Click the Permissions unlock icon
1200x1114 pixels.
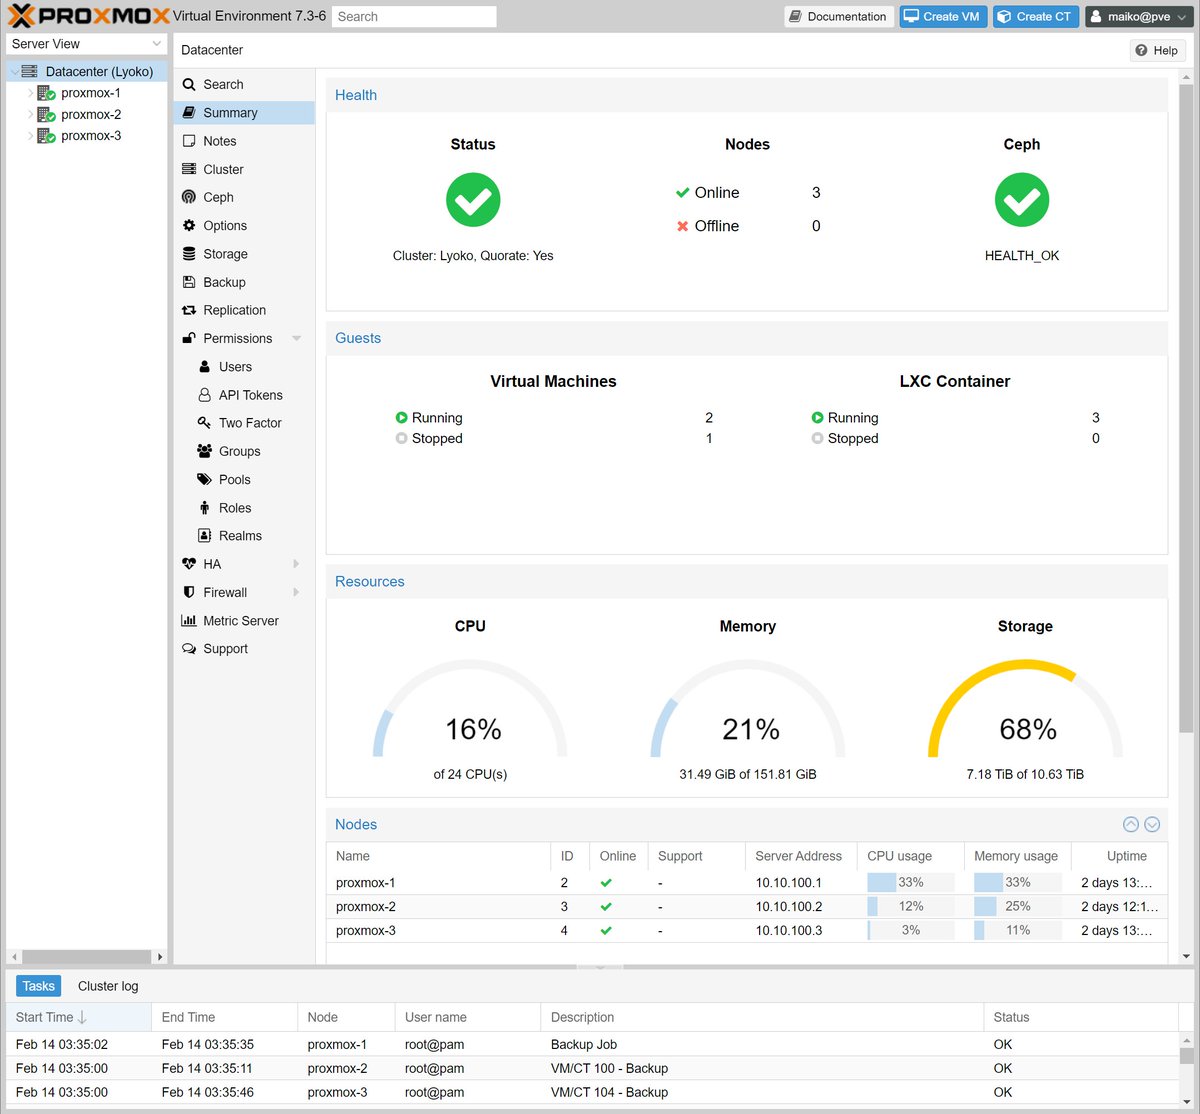pyautogui.click(x=189, y=338)
